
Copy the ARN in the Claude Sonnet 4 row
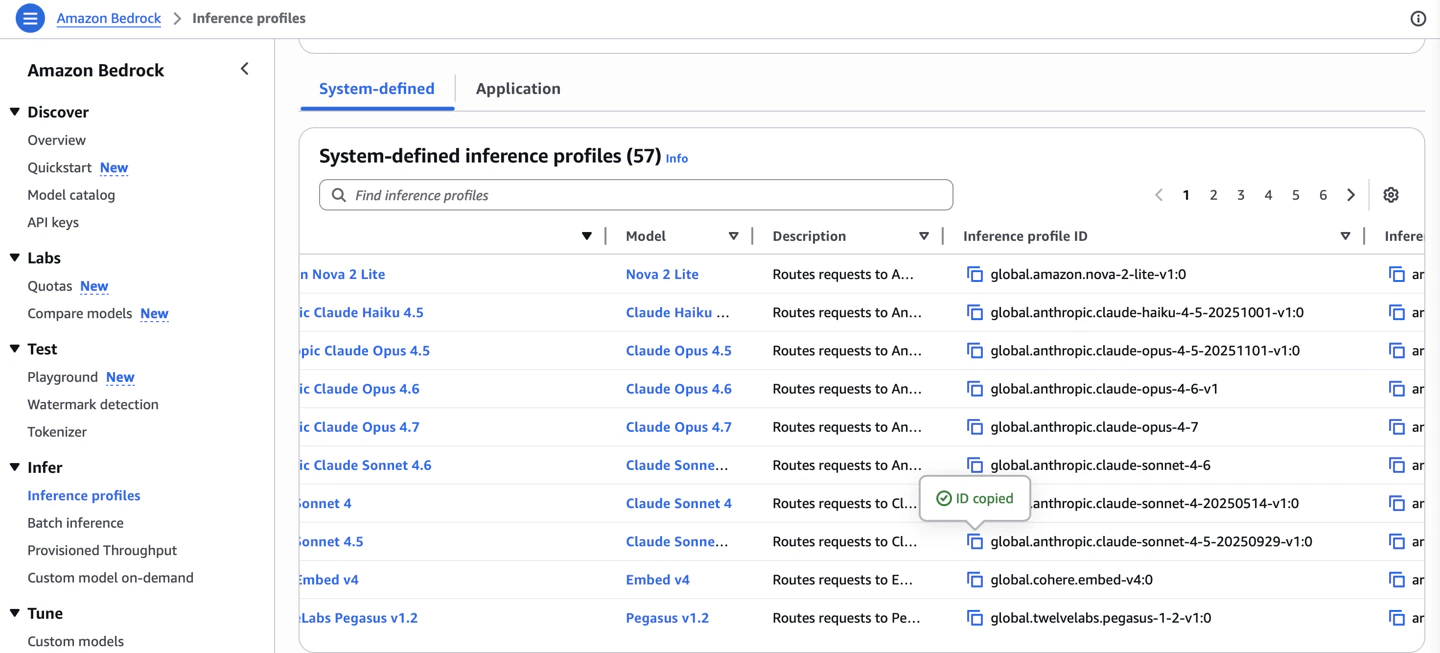point(1397,503)
